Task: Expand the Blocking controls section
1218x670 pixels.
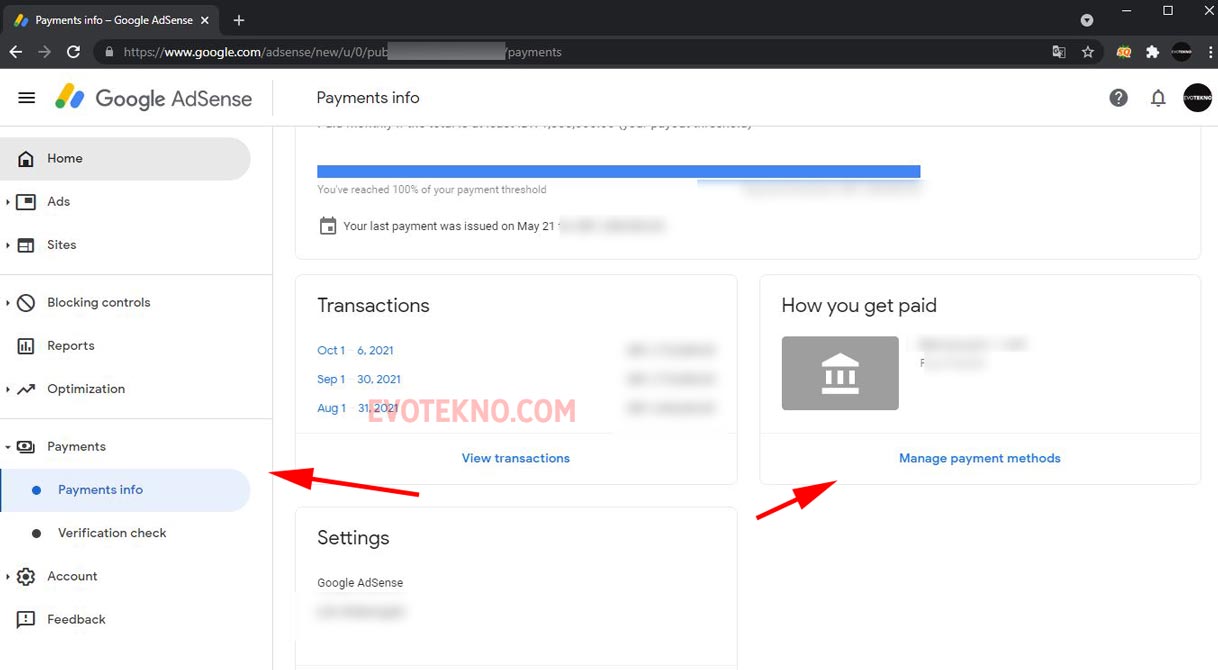Action: [x=8, y=303]
